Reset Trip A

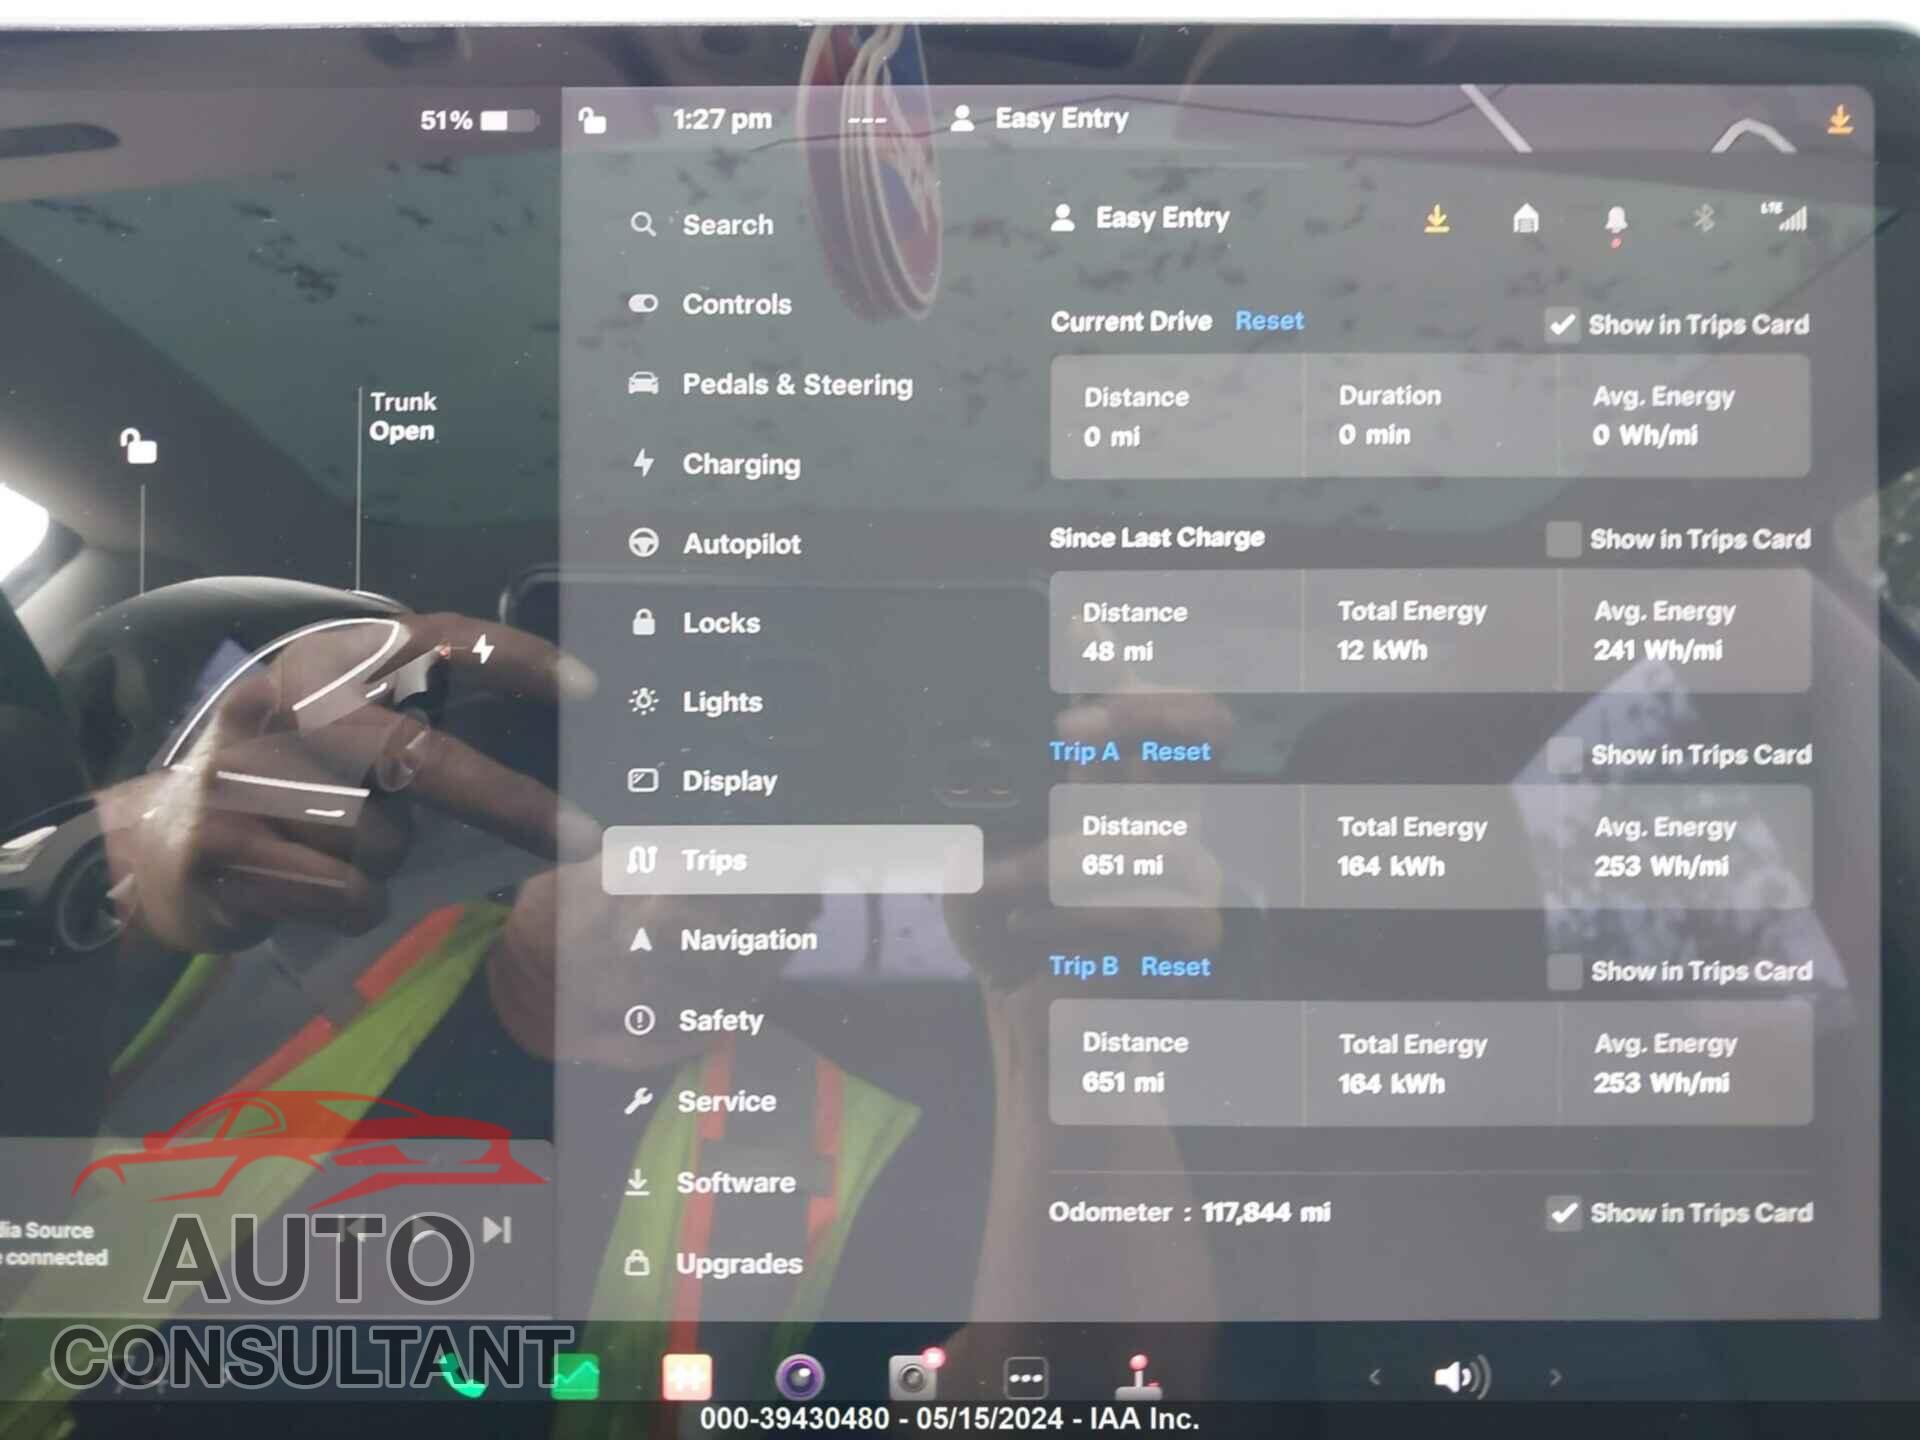click(1175, 751)
